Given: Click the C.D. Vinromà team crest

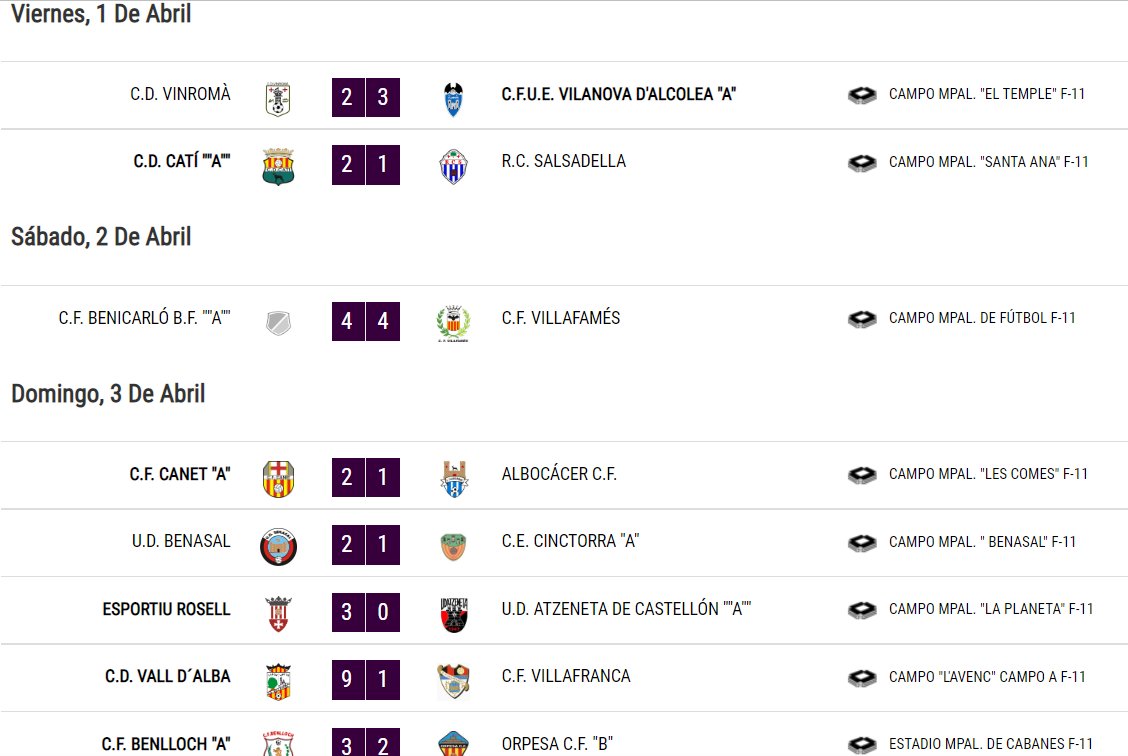Looking at the screenshot, I should [x=278, y=99].
